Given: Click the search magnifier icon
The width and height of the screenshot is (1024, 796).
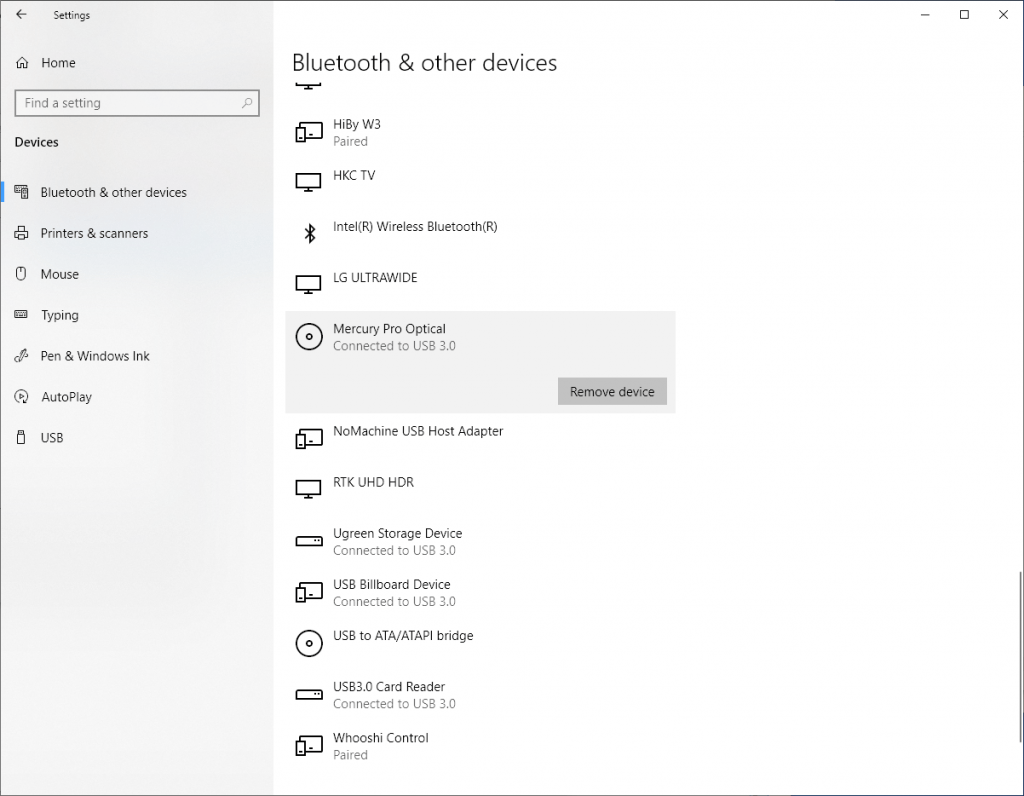Looking at the screenshot, I should pos(247,103).
